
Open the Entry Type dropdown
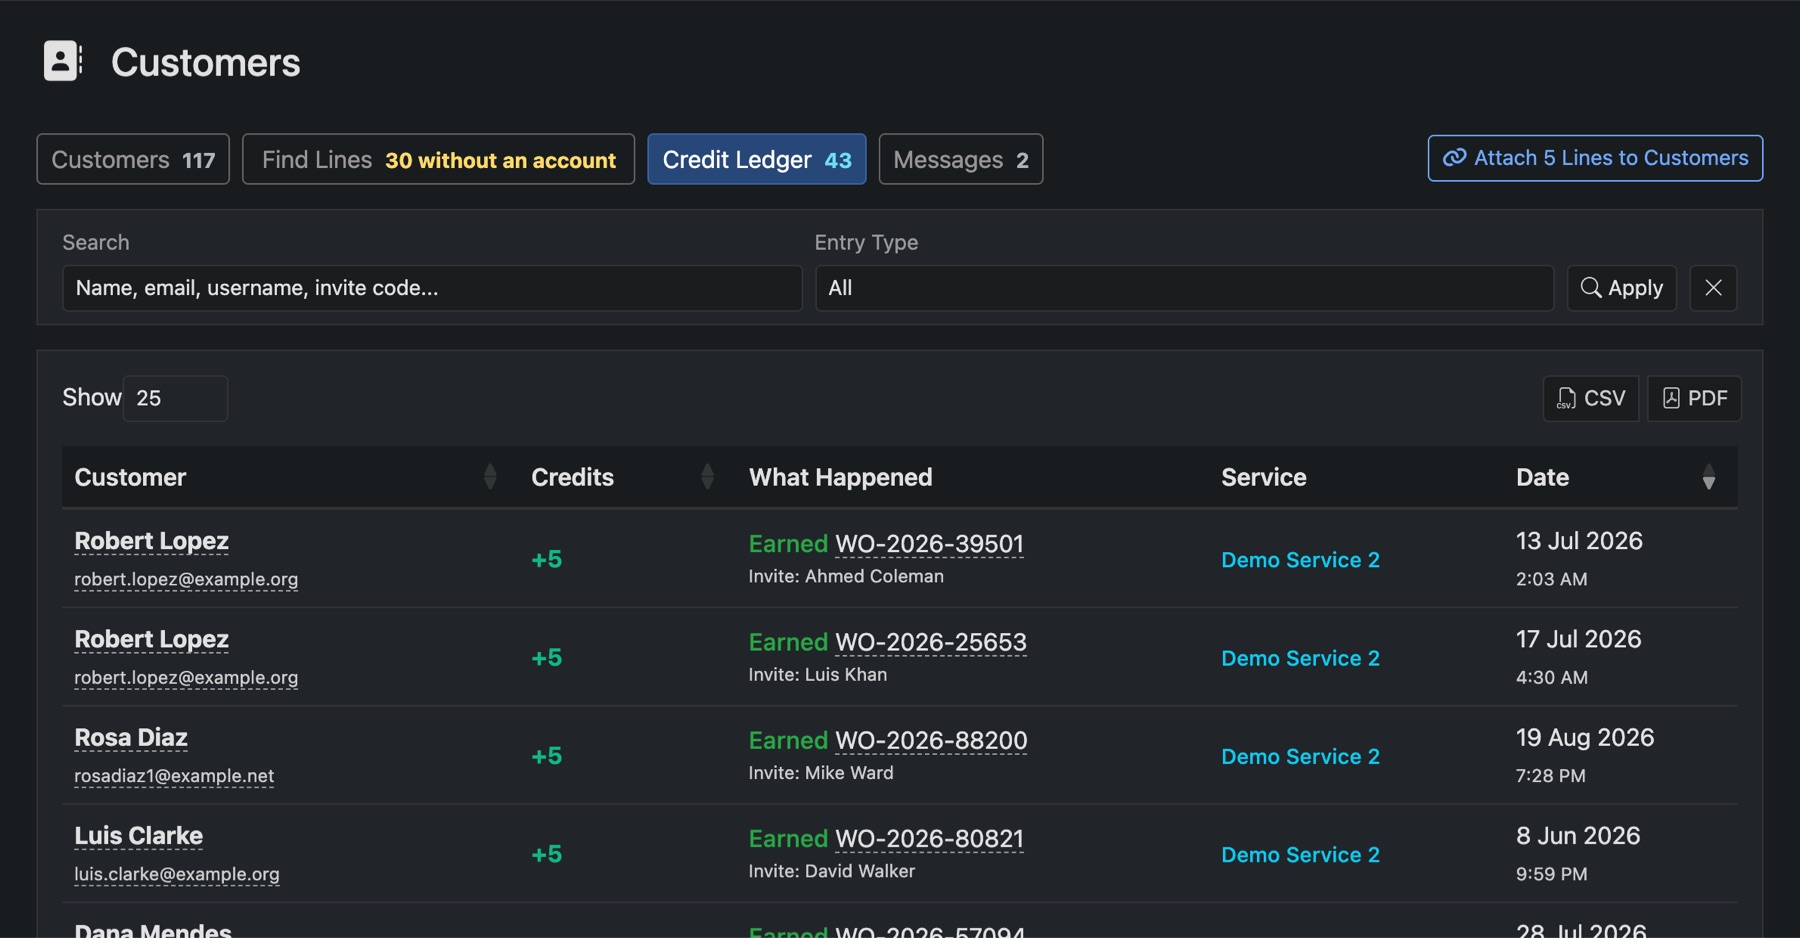pos(1184,288)
